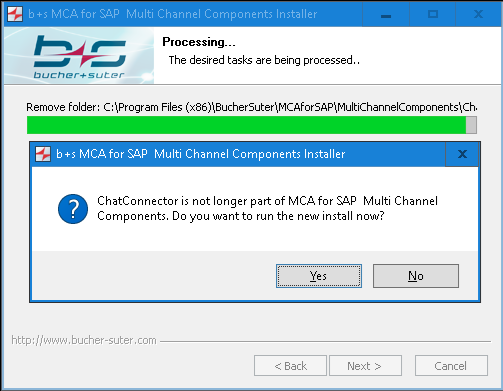Minimize the main installer window
503x391 pixels.
386,14
